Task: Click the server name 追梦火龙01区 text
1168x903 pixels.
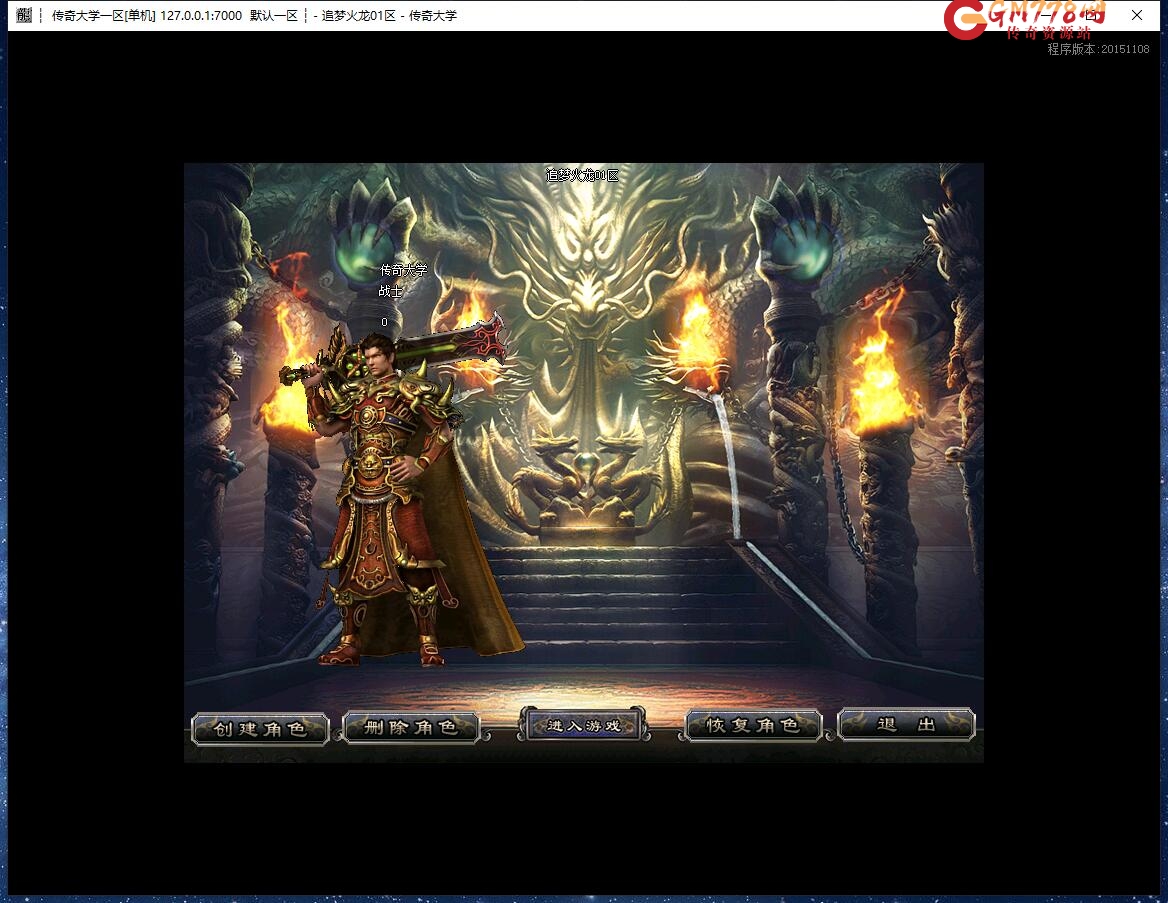Action: point(583,175)
